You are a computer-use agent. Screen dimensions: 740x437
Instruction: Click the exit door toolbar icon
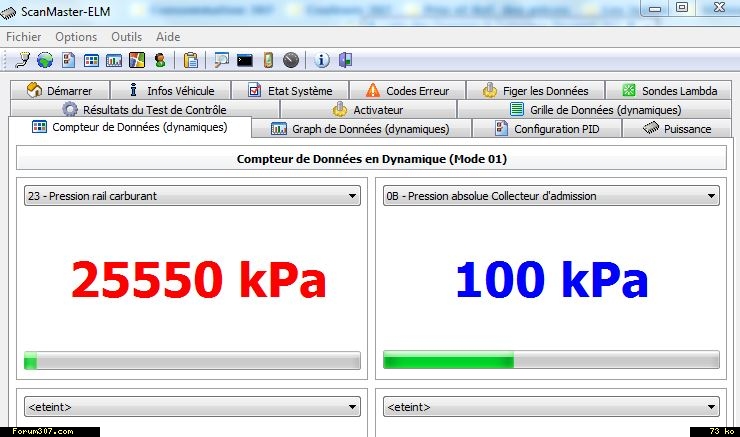tap(345, 60)
